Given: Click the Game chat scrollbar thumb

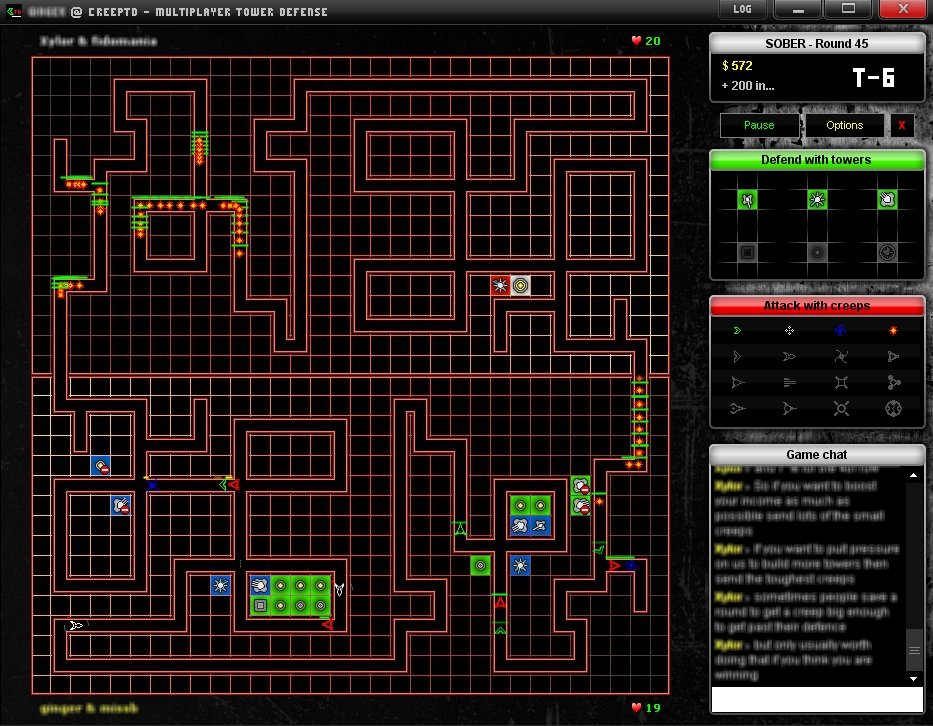Looking at the screenshot, I should (x=914, y=650).
